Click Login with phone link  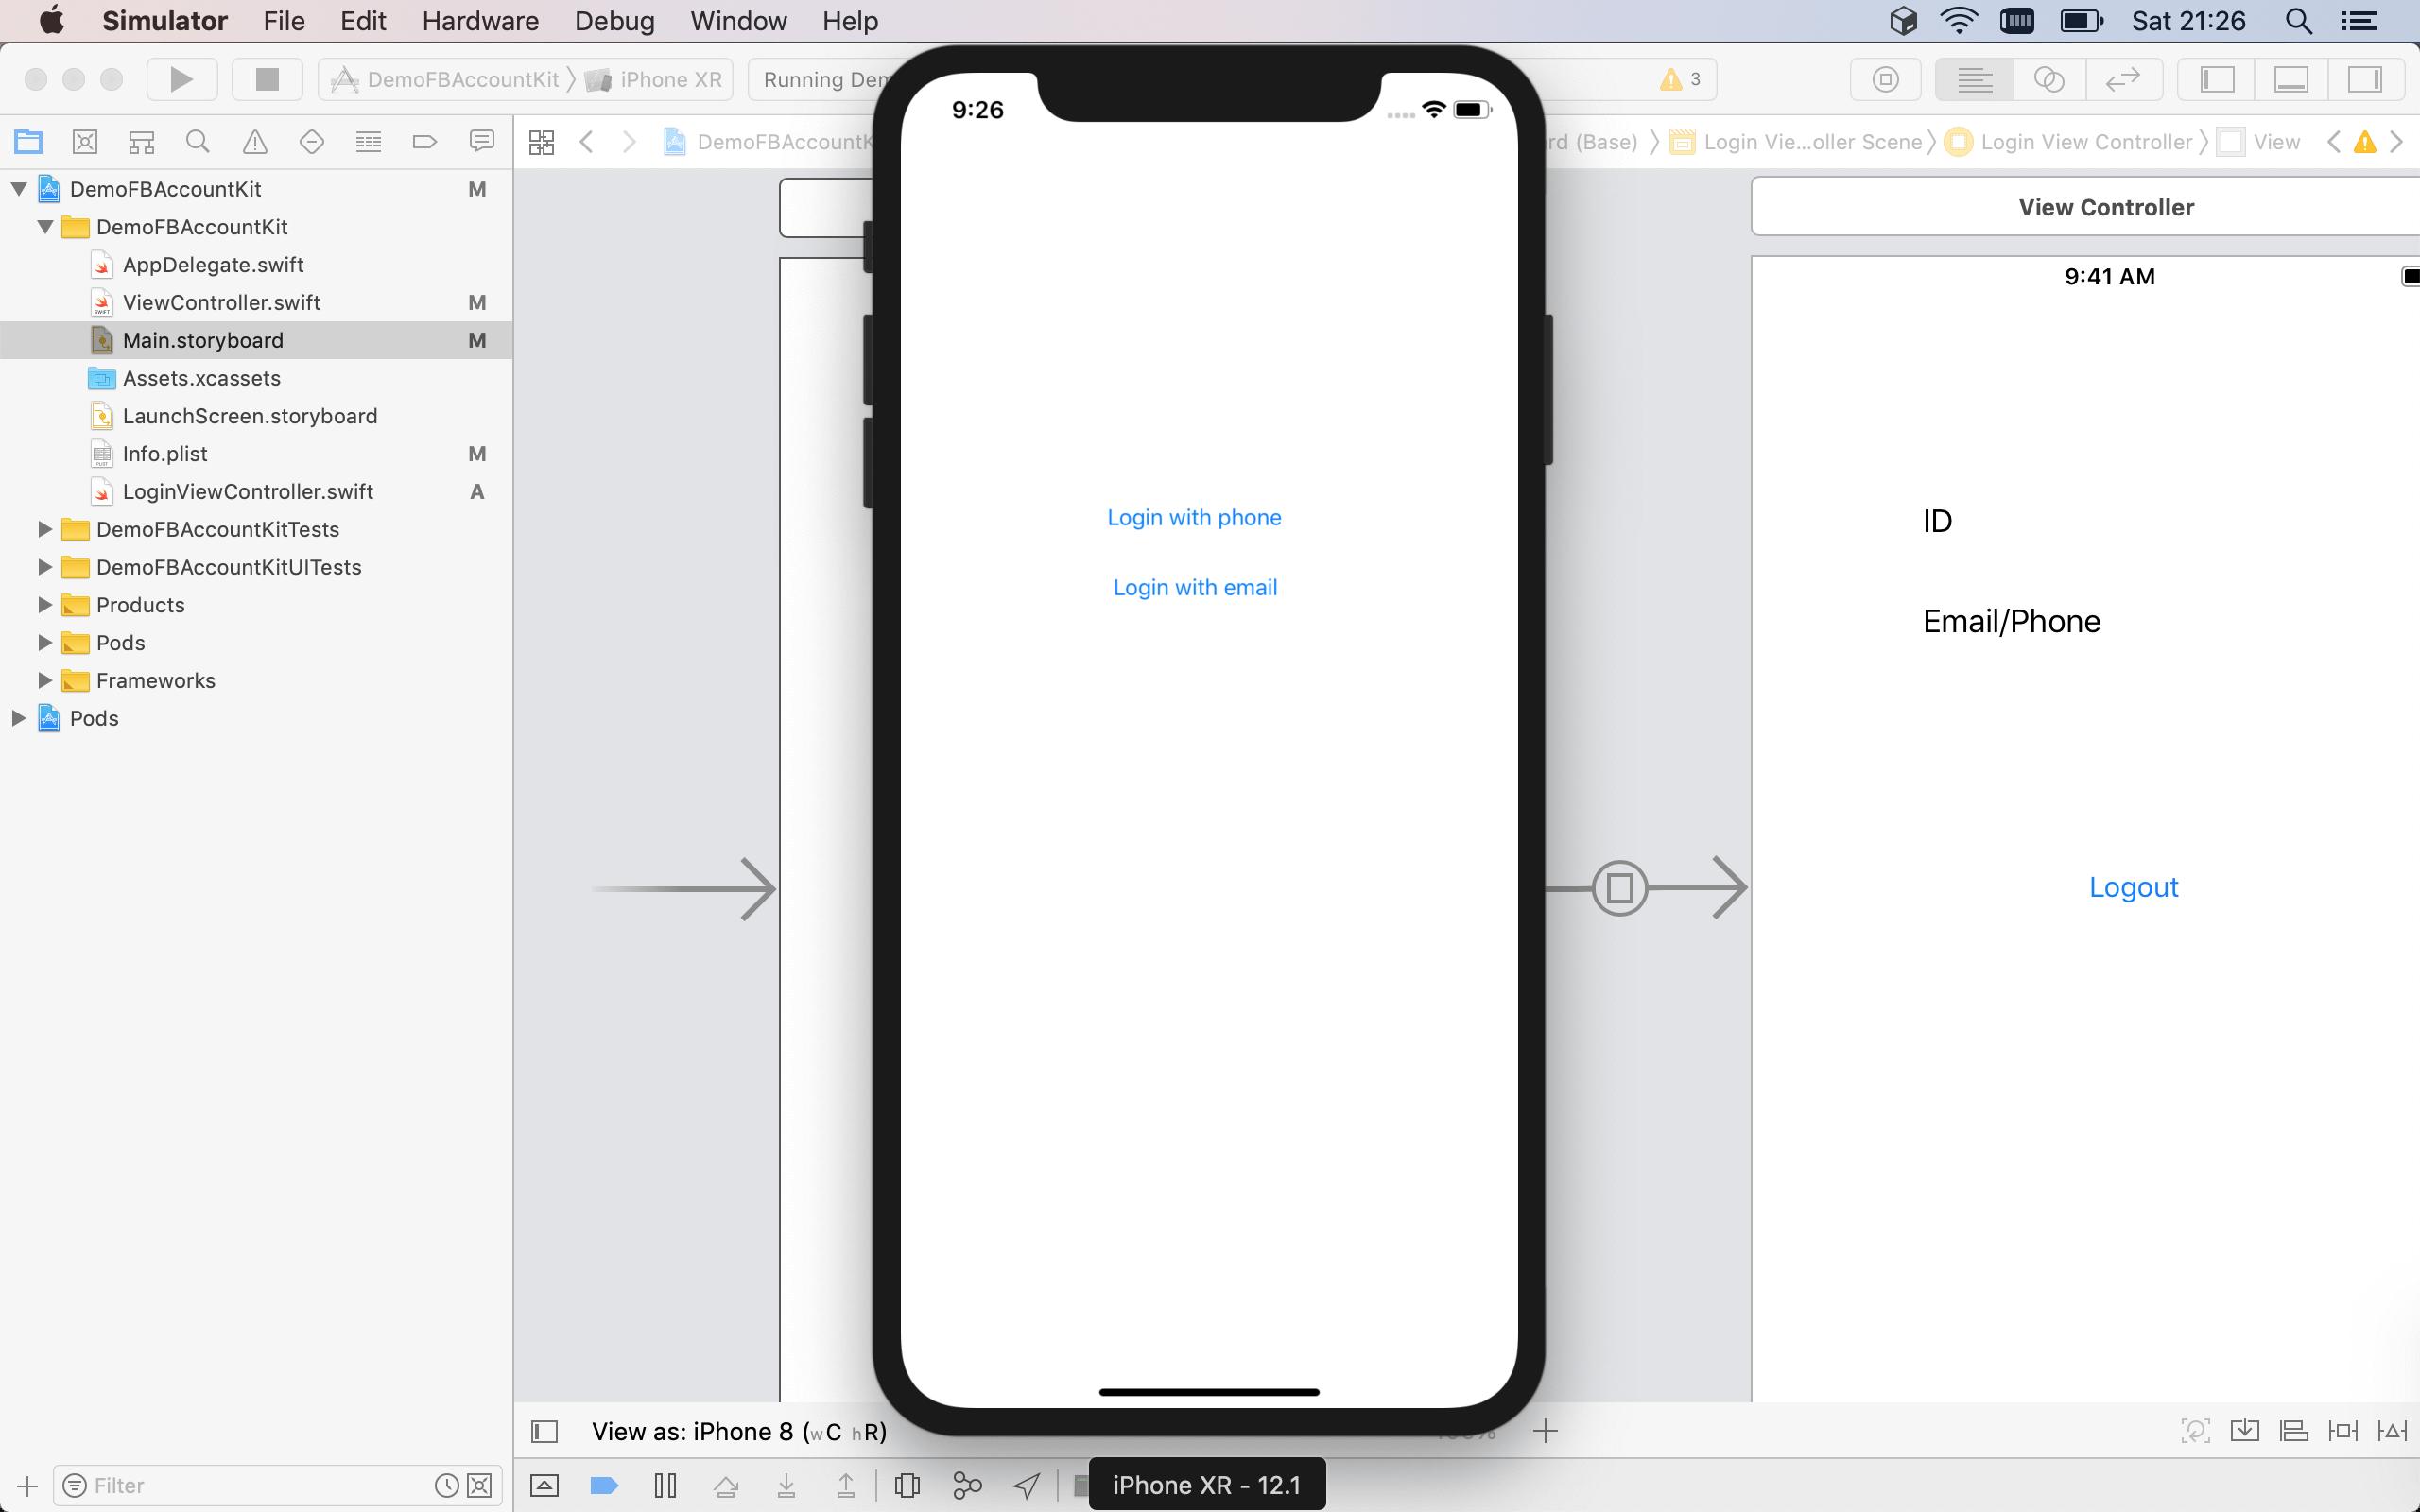coord(1195,517)
